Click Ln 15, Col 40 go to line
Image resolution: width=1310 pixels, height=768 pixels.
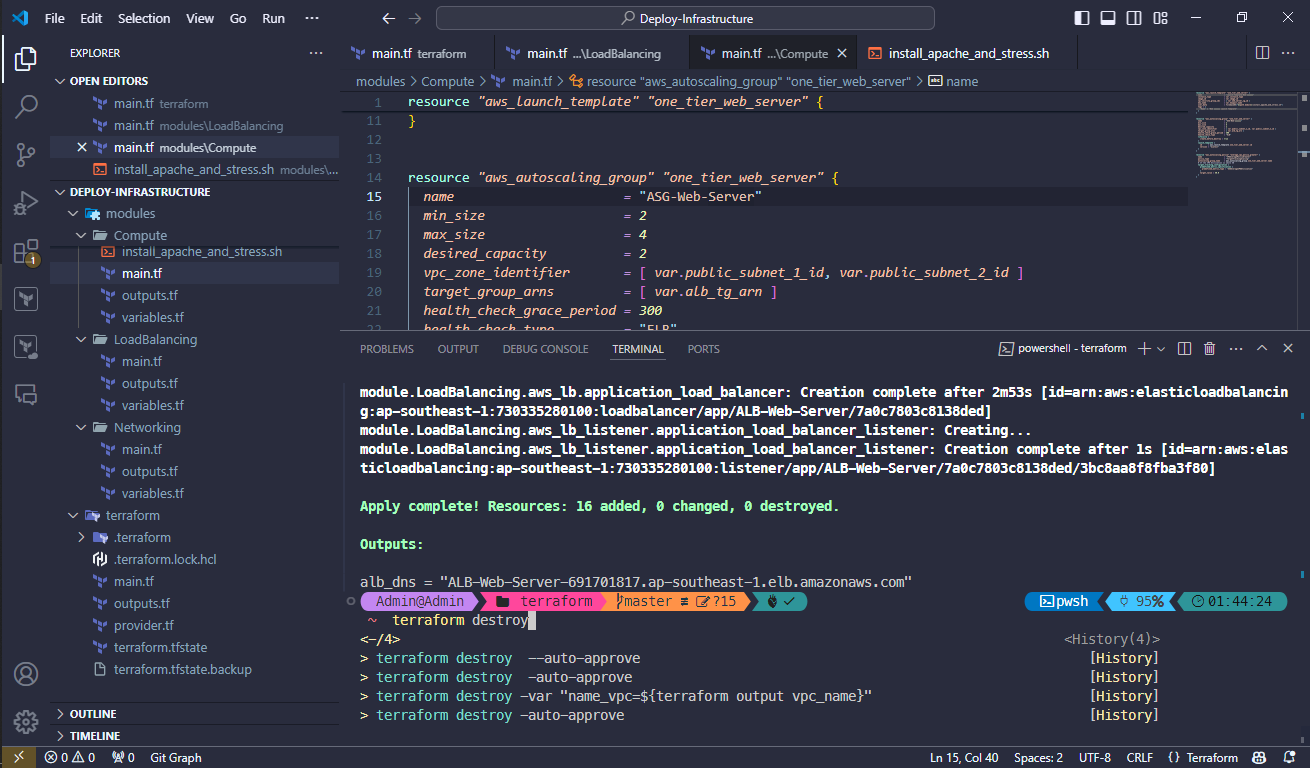[964, 758]
